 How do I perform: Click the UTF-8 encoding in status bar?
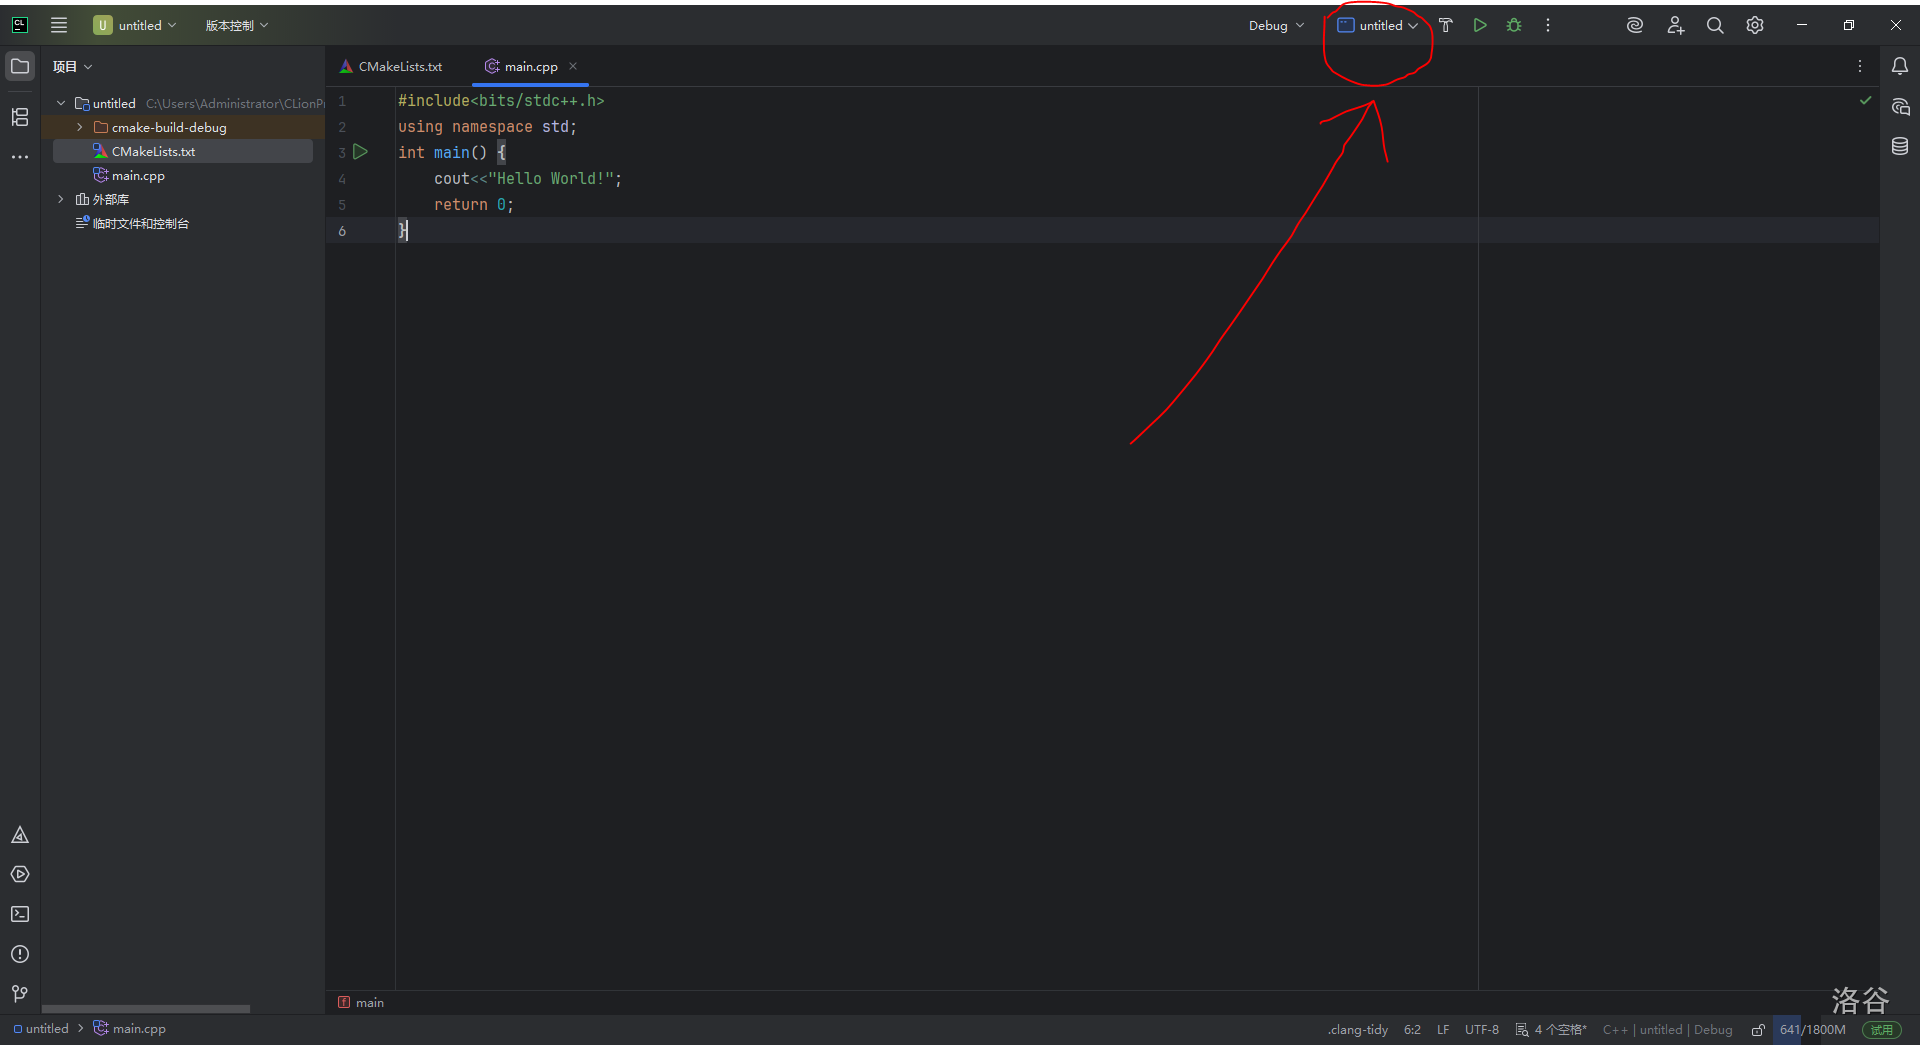(x=1481, y=1030)
